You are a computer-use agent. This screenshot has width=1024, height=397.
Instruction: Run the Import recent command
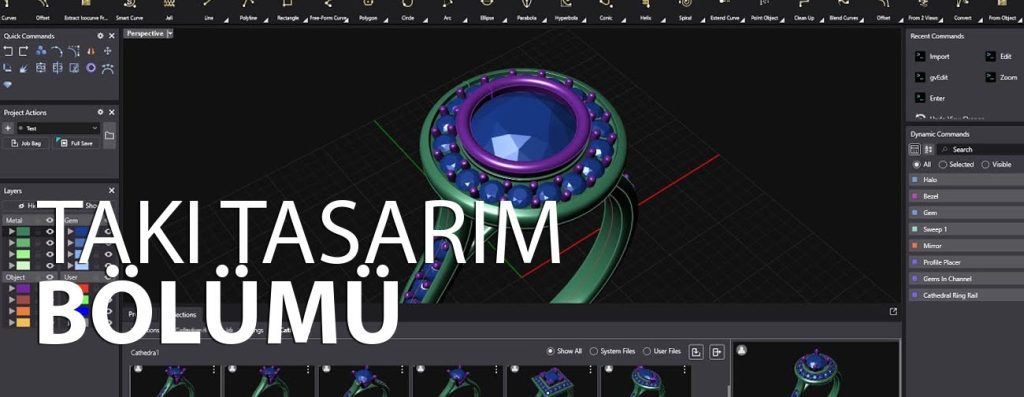tap(932, 57)
